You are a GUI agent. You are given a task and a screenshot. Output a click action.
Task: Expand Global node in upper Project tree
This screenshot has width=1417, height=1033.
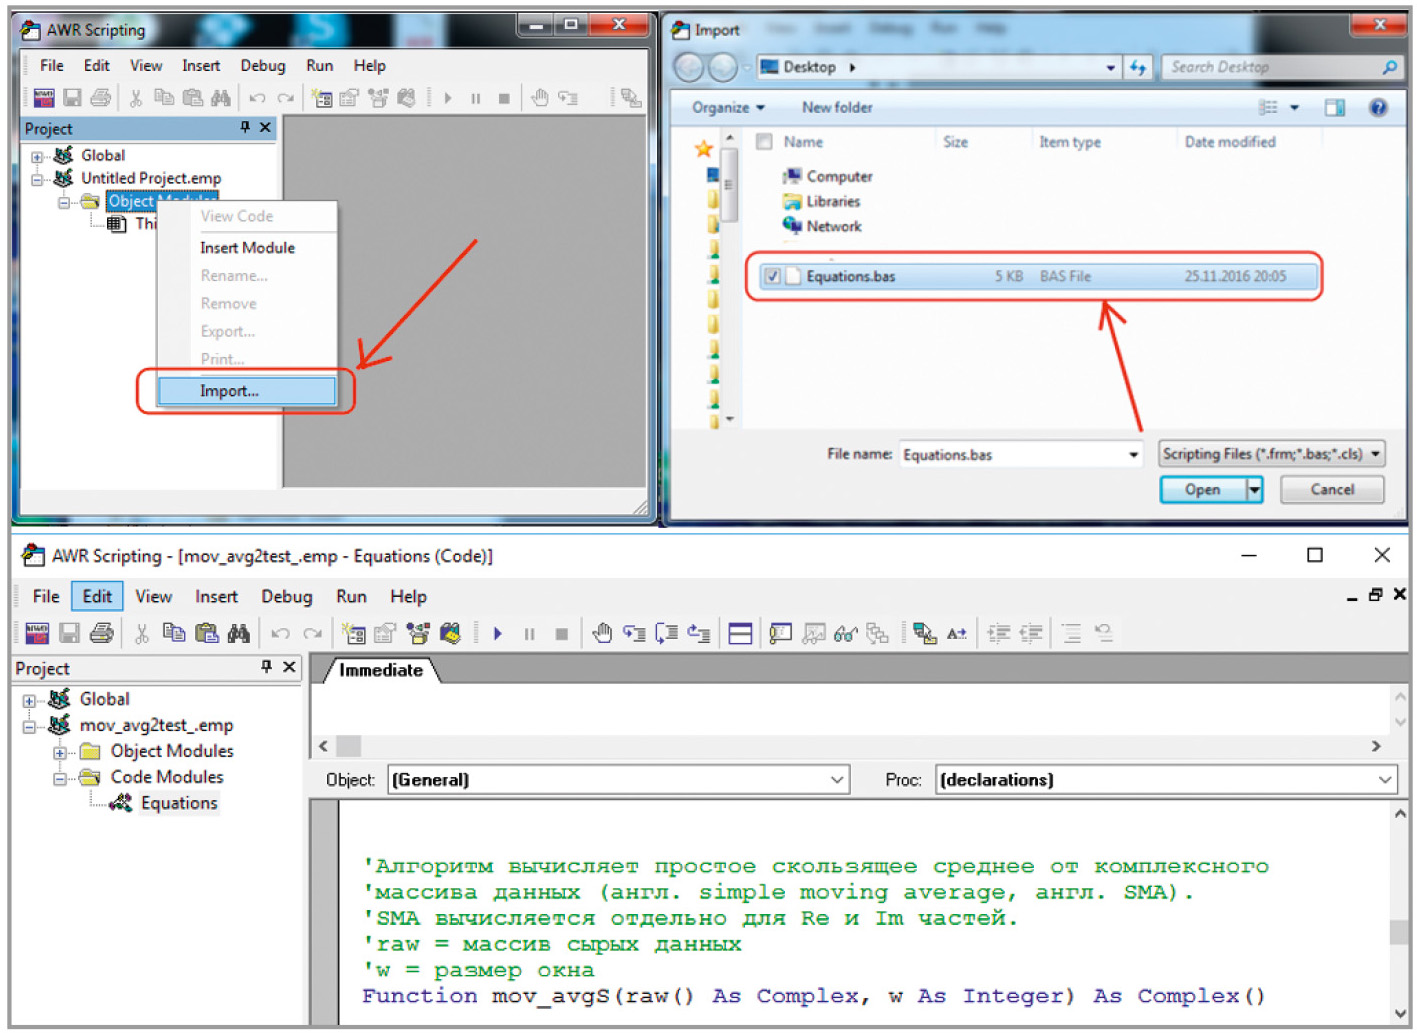click(x=37, y=156)
